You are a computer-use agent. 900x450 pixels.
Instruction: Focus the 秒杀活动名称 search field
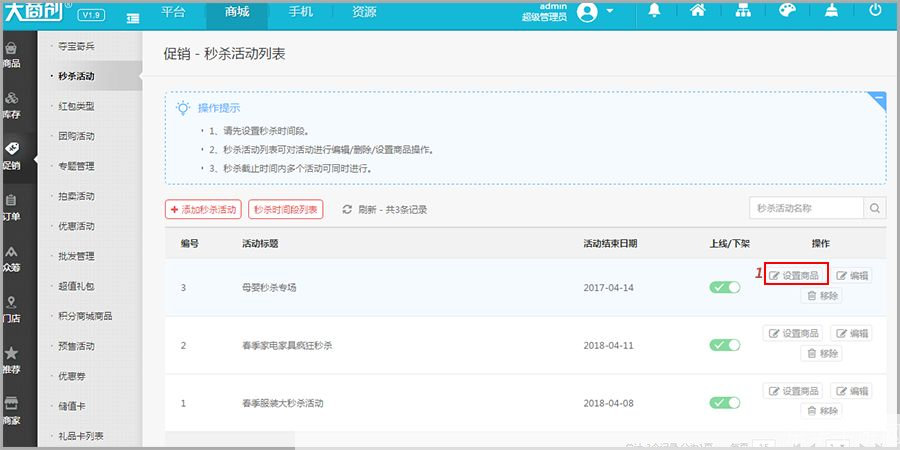[x=806, y=208]
